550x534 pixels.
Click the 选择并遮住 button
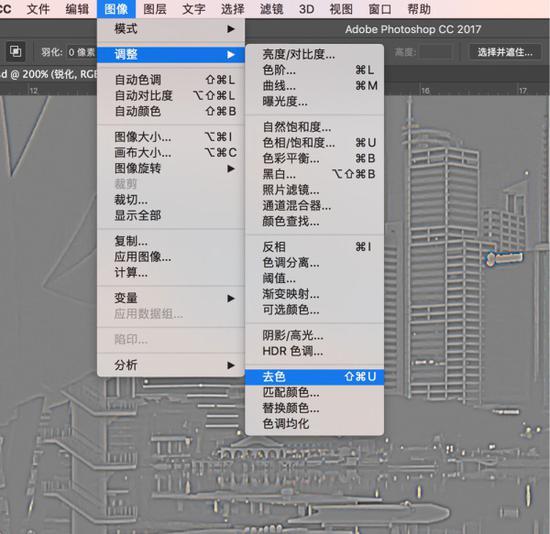point(505,52)
